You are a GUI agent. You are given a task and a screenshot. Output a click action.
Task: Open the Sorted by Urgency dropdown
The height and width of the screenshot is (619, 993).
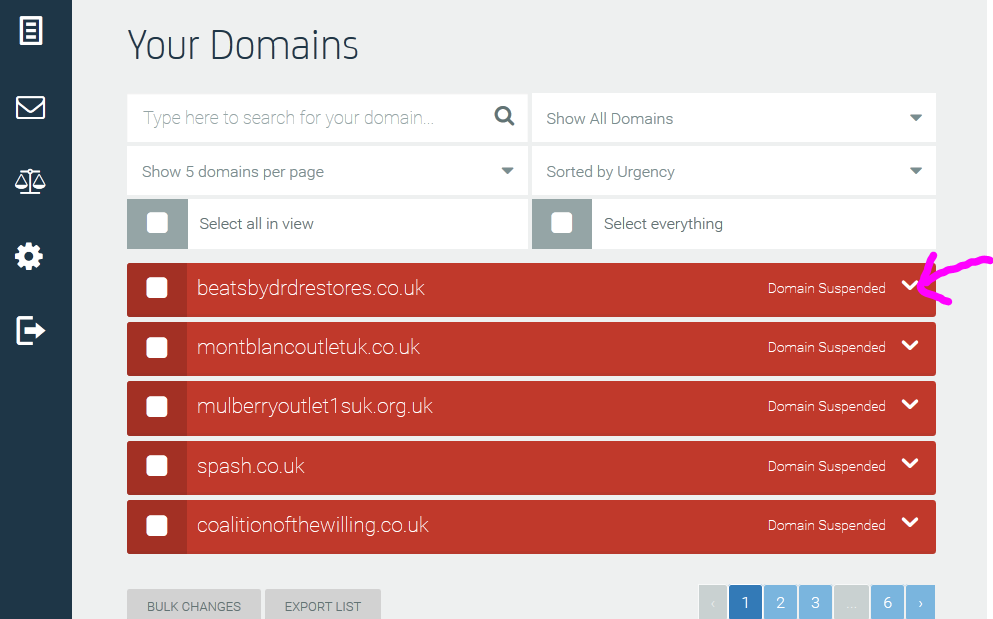click(x=733, y=171)
